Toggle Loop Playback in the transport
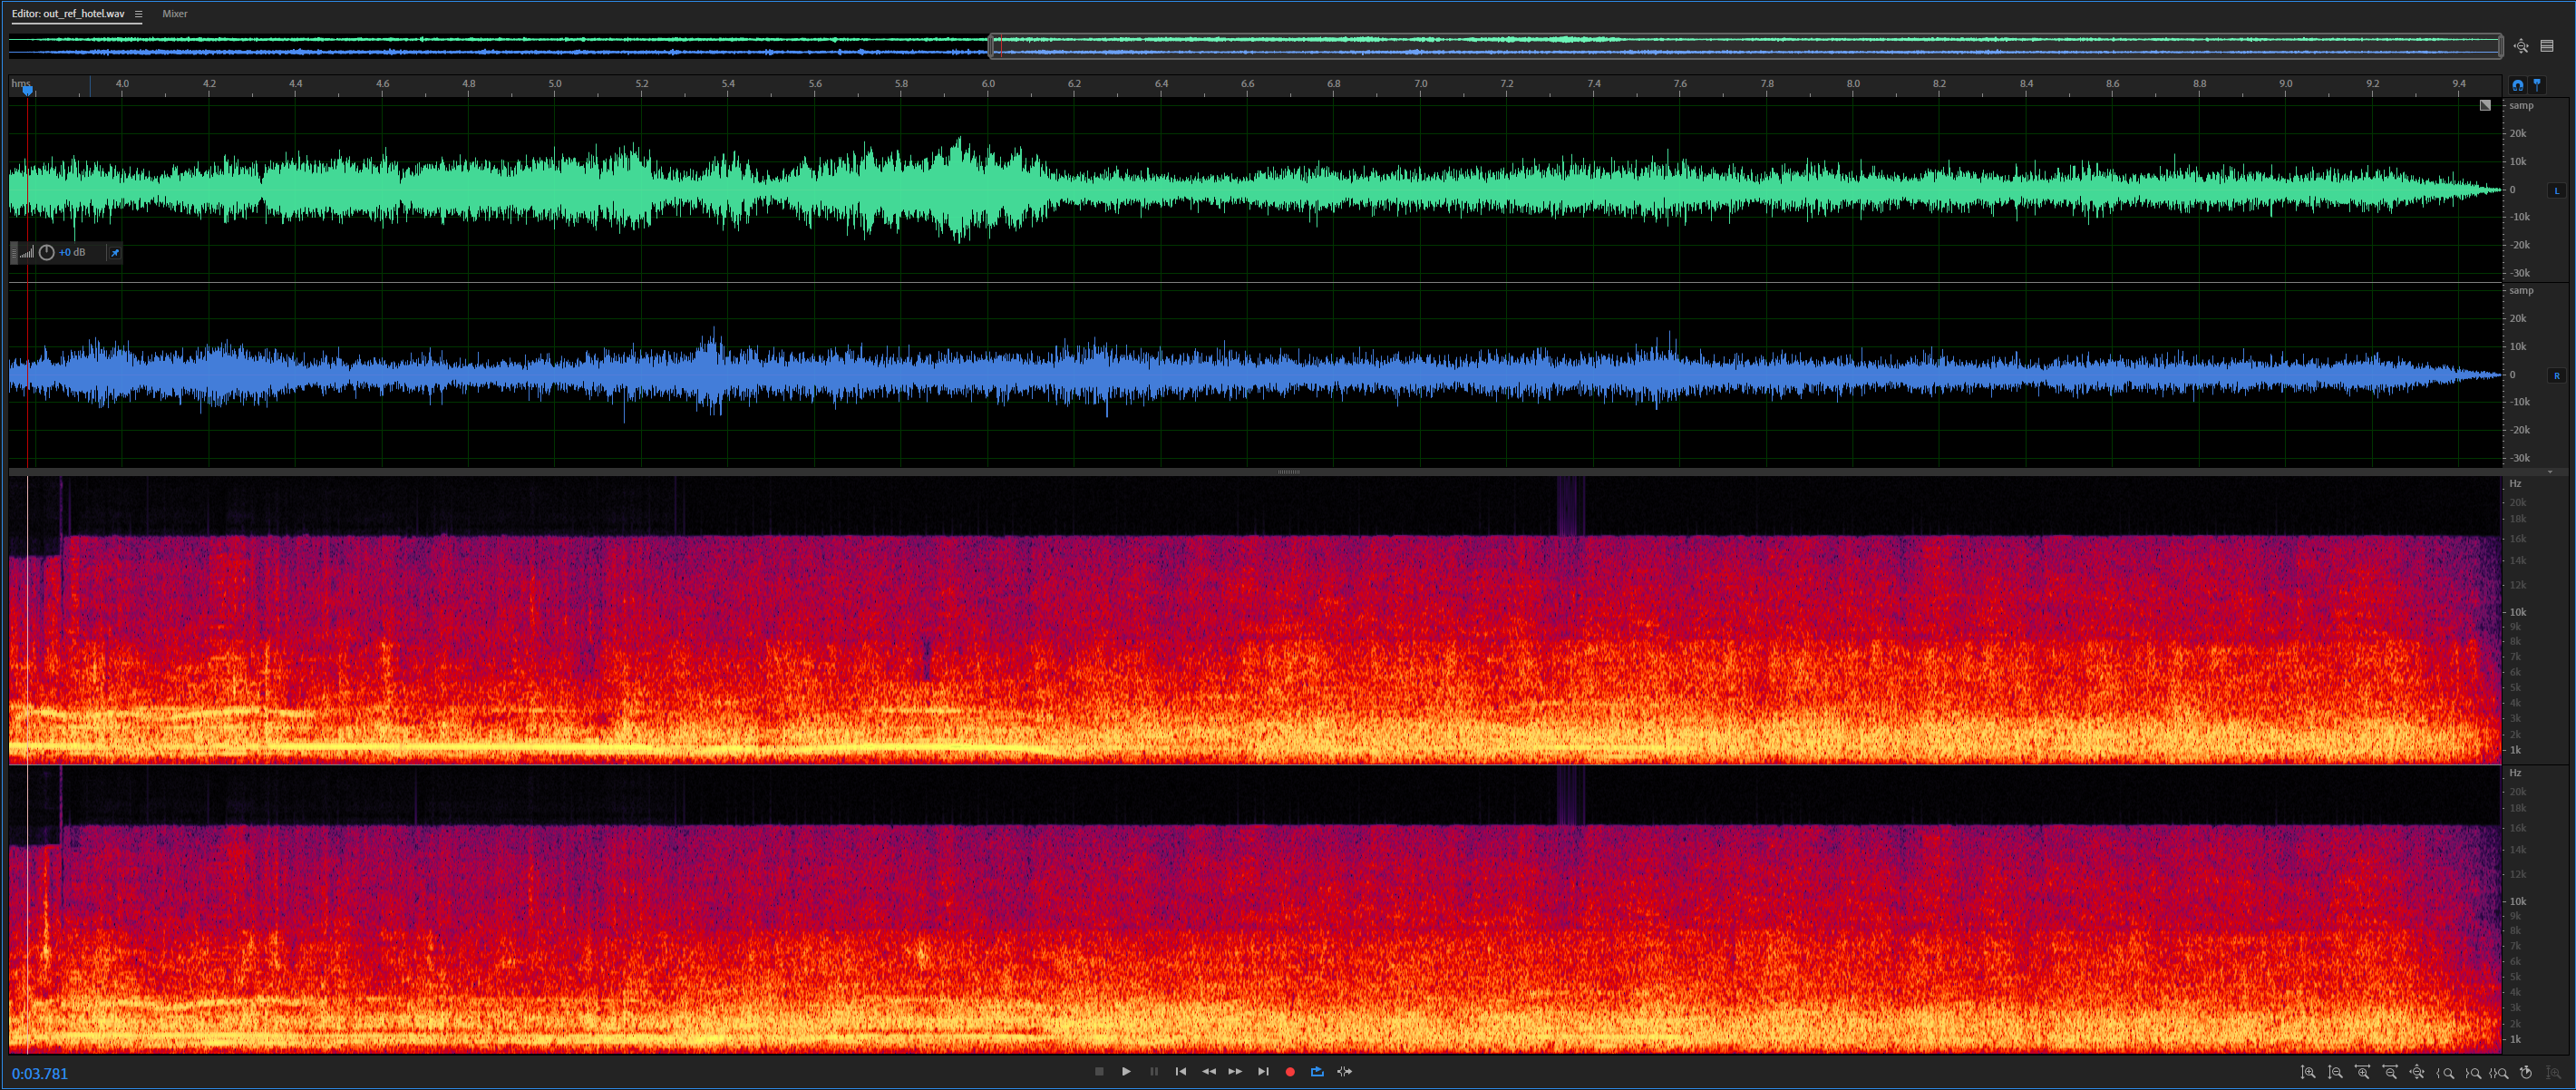Screen dimensions: 2576x1090 (x=1317, y=1071)
